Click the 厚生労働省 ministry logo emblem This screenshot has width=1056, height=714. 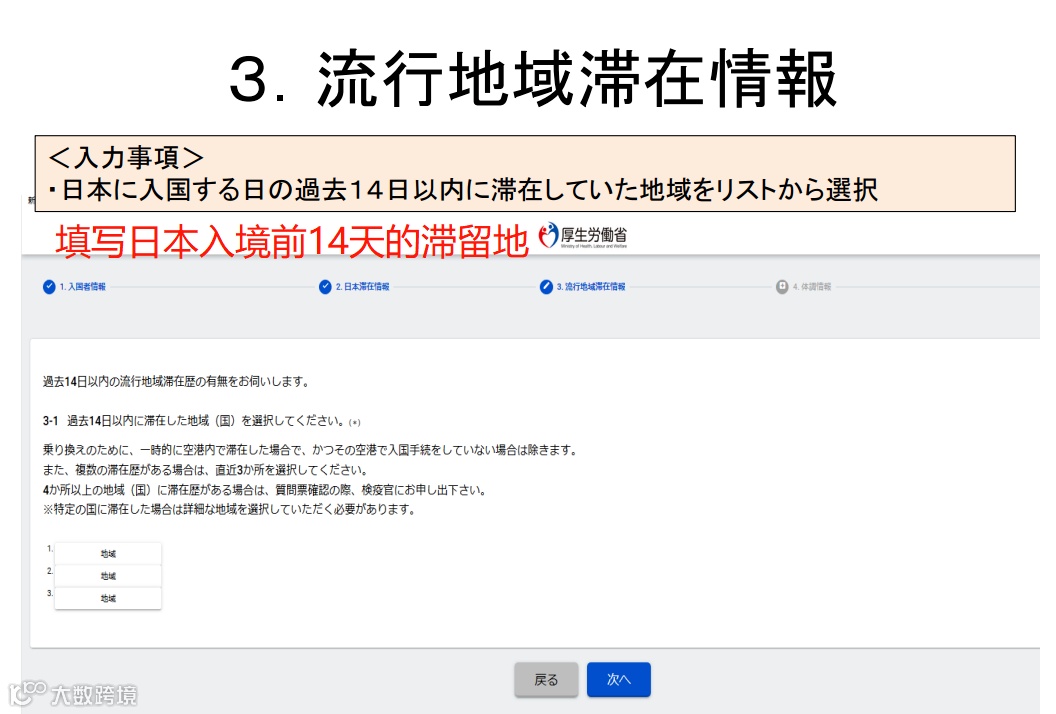click(x=549, y=235)
